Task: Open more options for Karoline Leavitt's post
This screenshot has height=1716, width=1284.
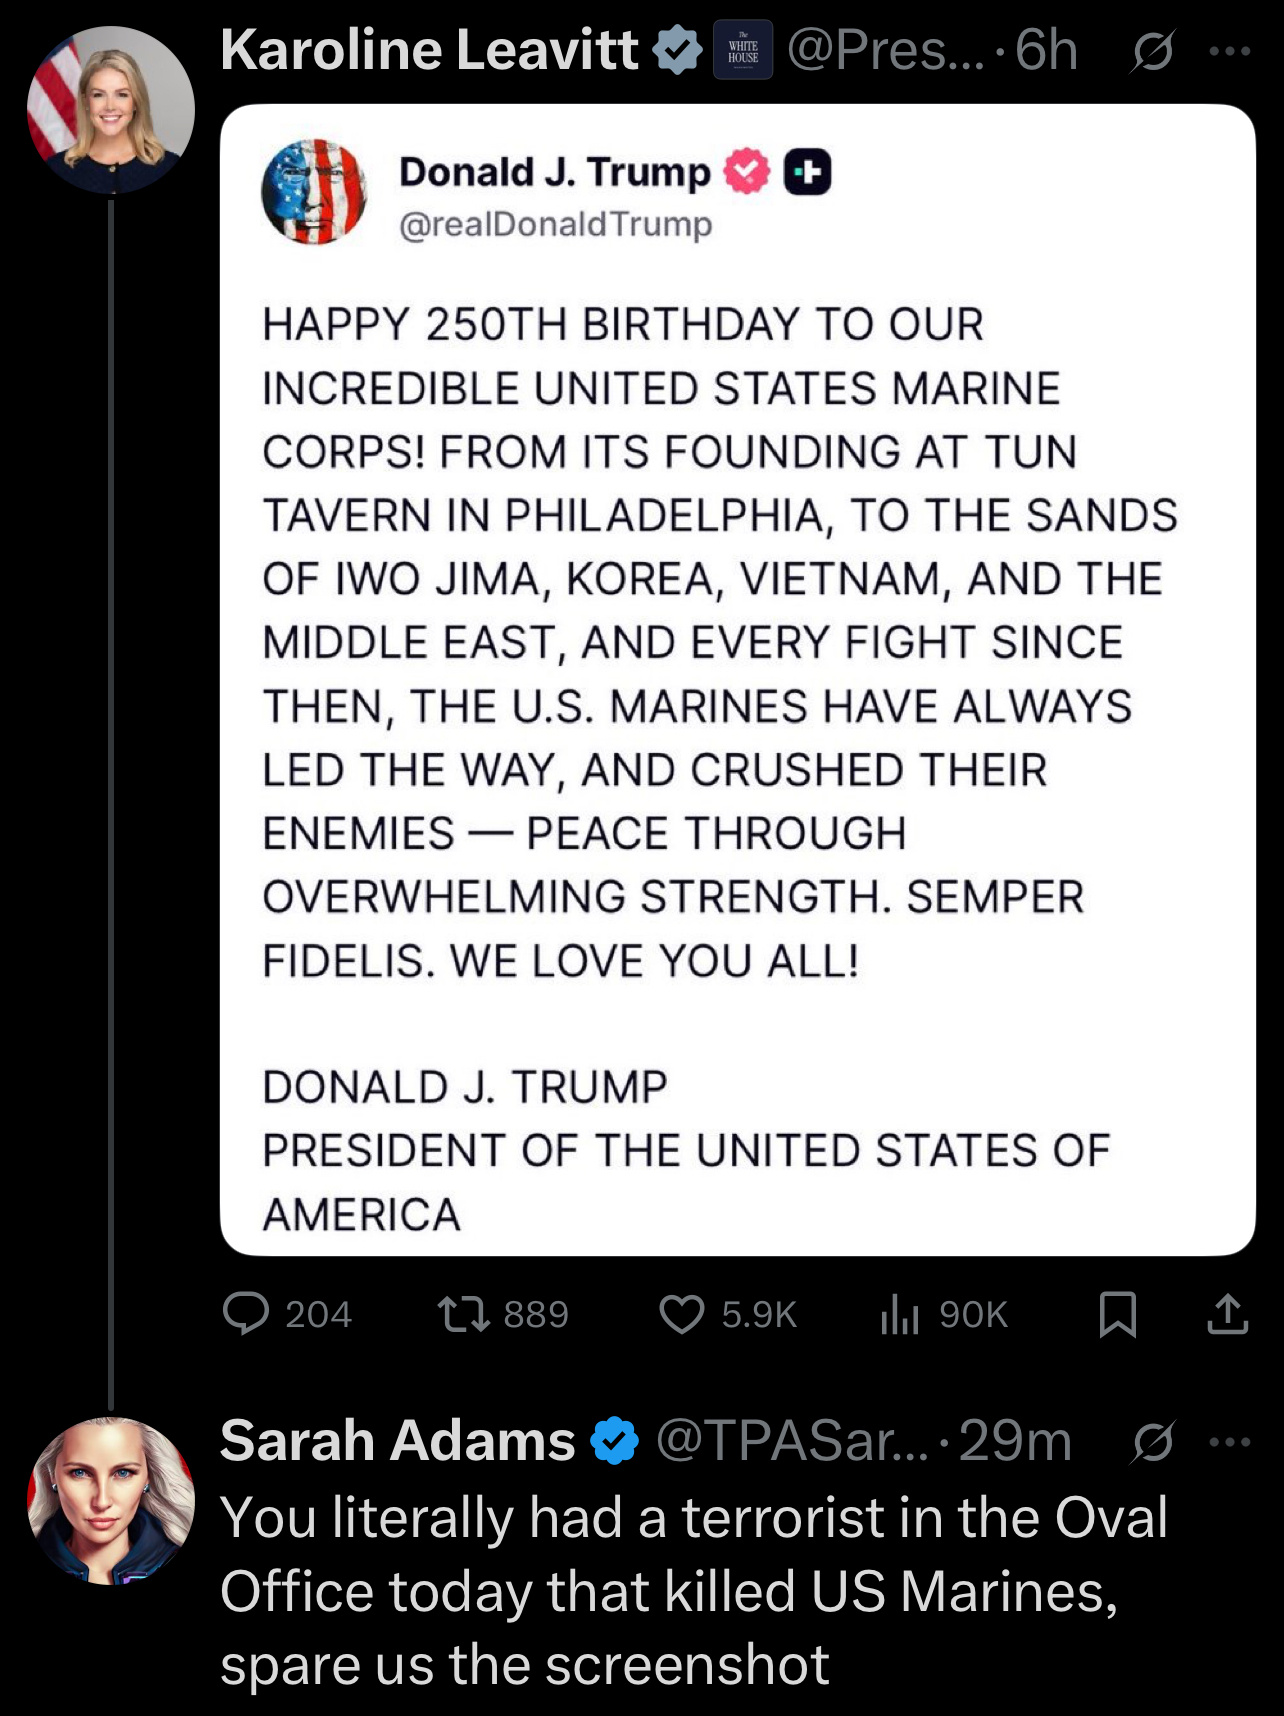Action: 1229,51
